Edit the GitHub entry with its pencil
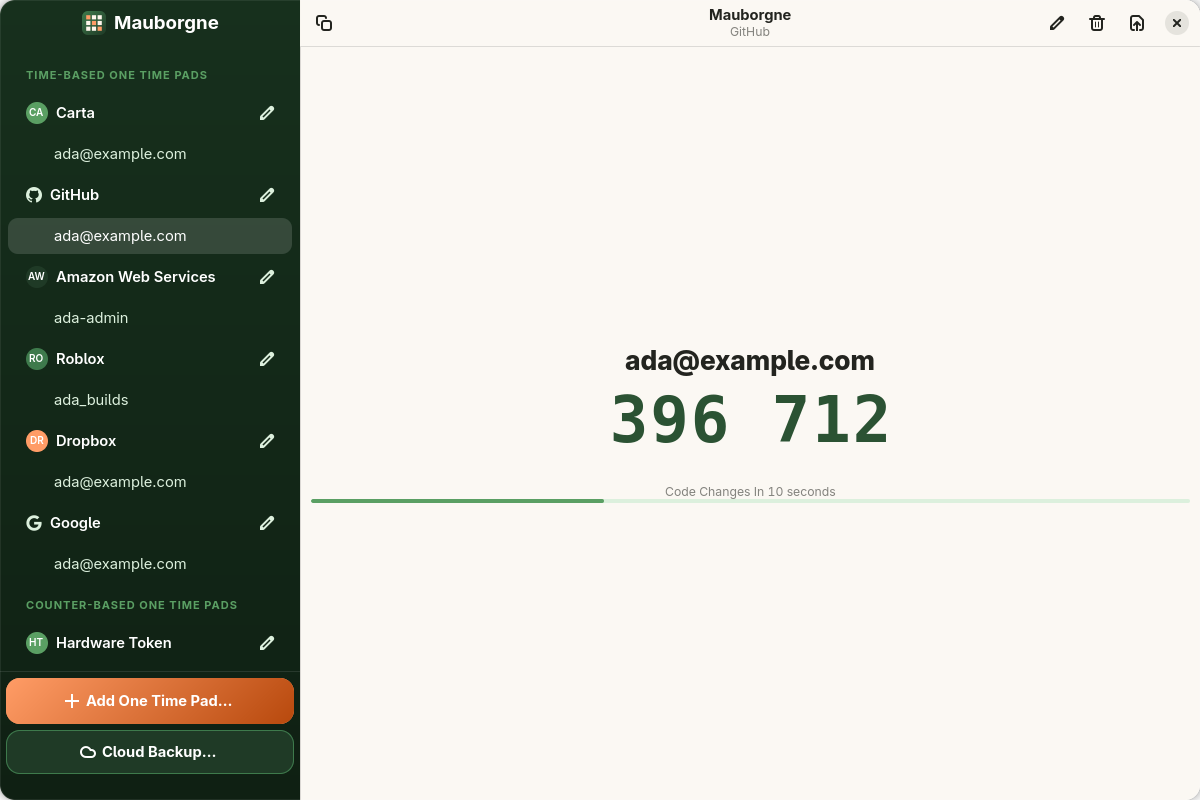The image size is (1200, 800). [x=267, y=195]
